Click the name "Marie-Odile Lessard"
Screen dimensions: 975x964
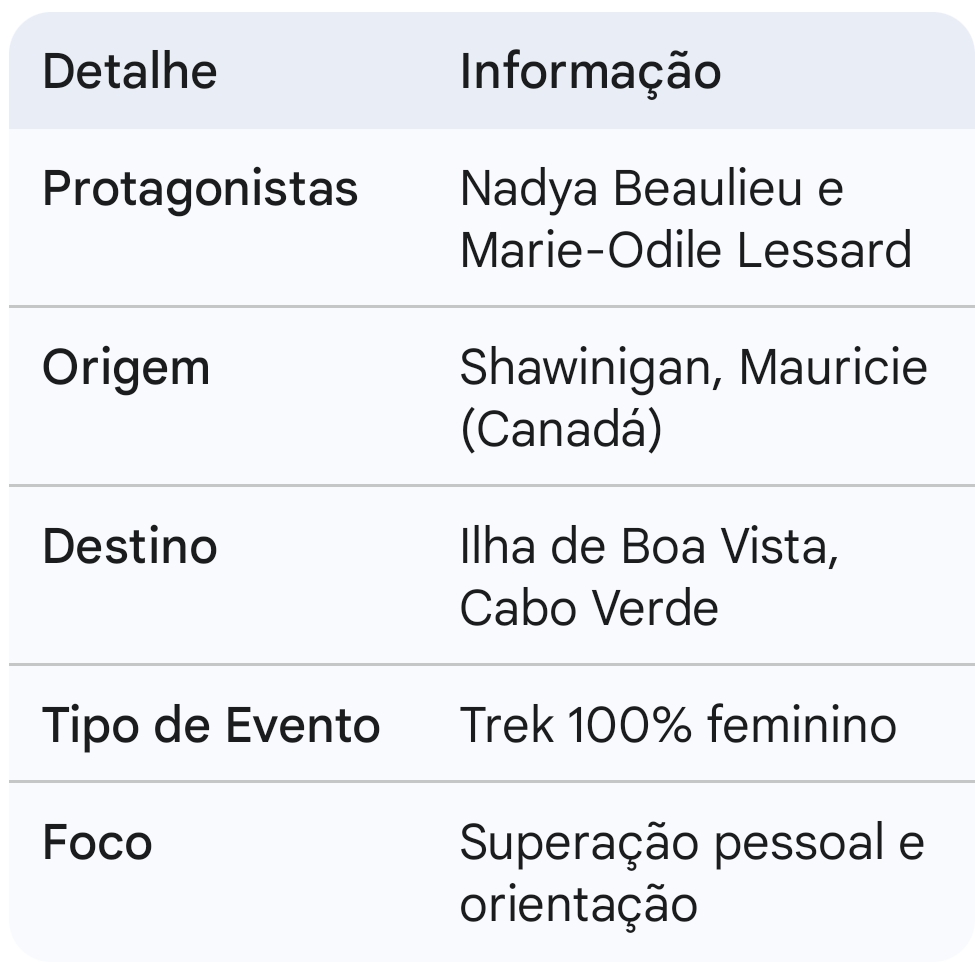pos(685,250)
